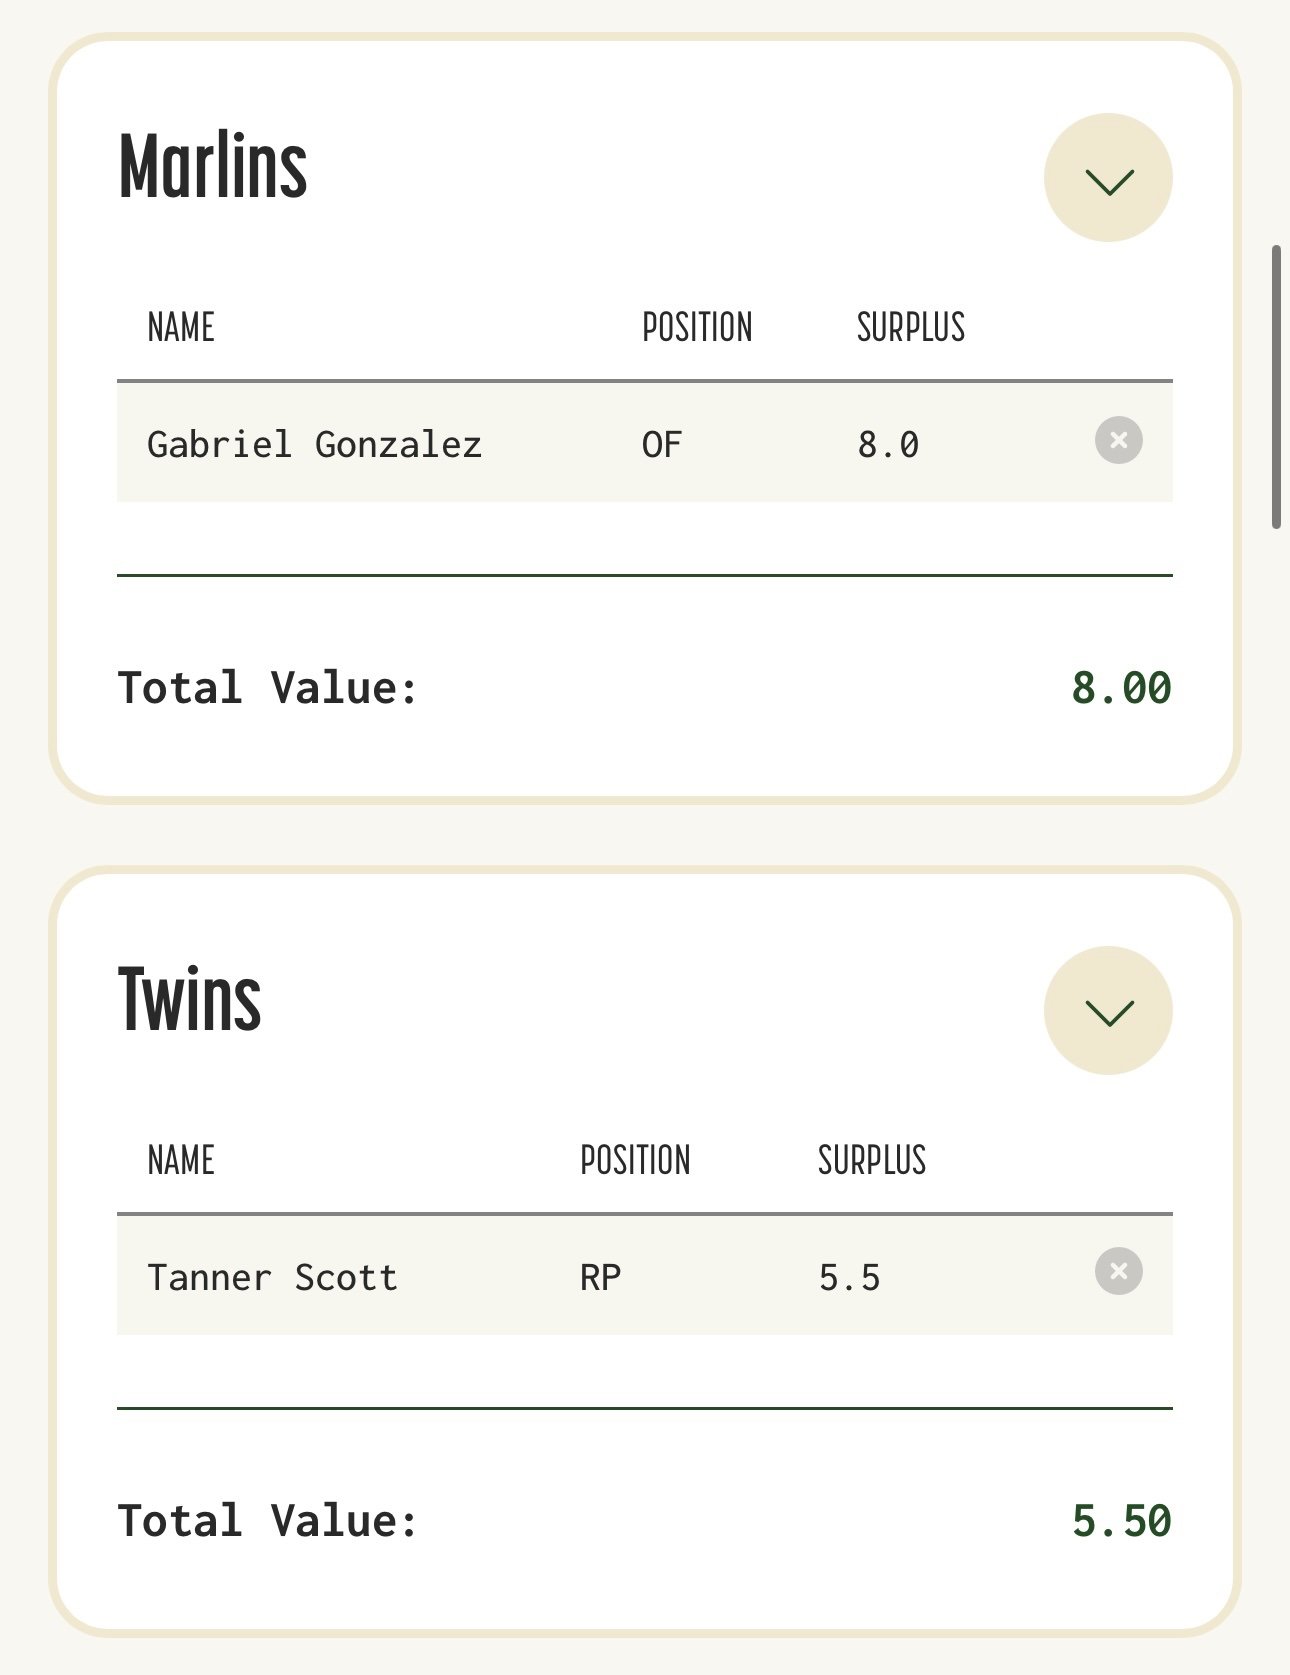Image resolution: width=1290 pixels, height=1675 pixels.
Task: Click Tanner Scott's 5.5 surplus value
Action: point(849,1277)
